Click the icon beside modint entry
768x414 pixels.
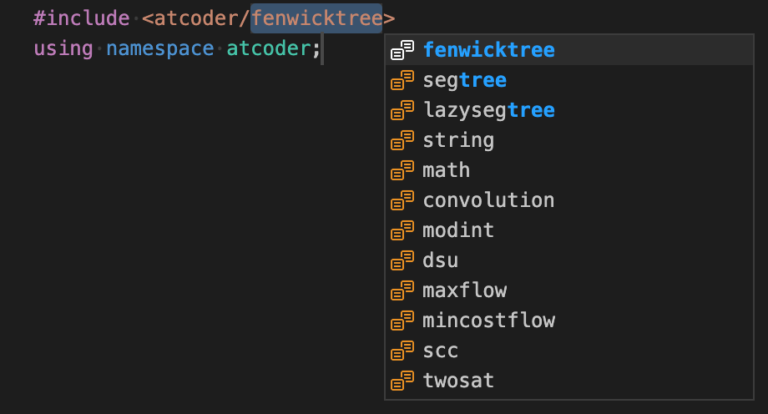[402, 230]
